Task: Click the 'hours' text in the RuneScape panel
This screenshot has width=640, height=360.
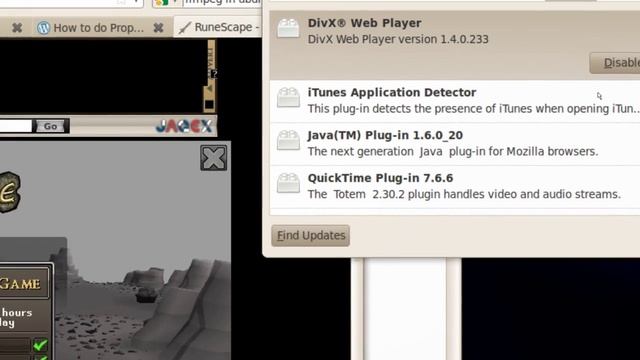Action: [17, 313]
